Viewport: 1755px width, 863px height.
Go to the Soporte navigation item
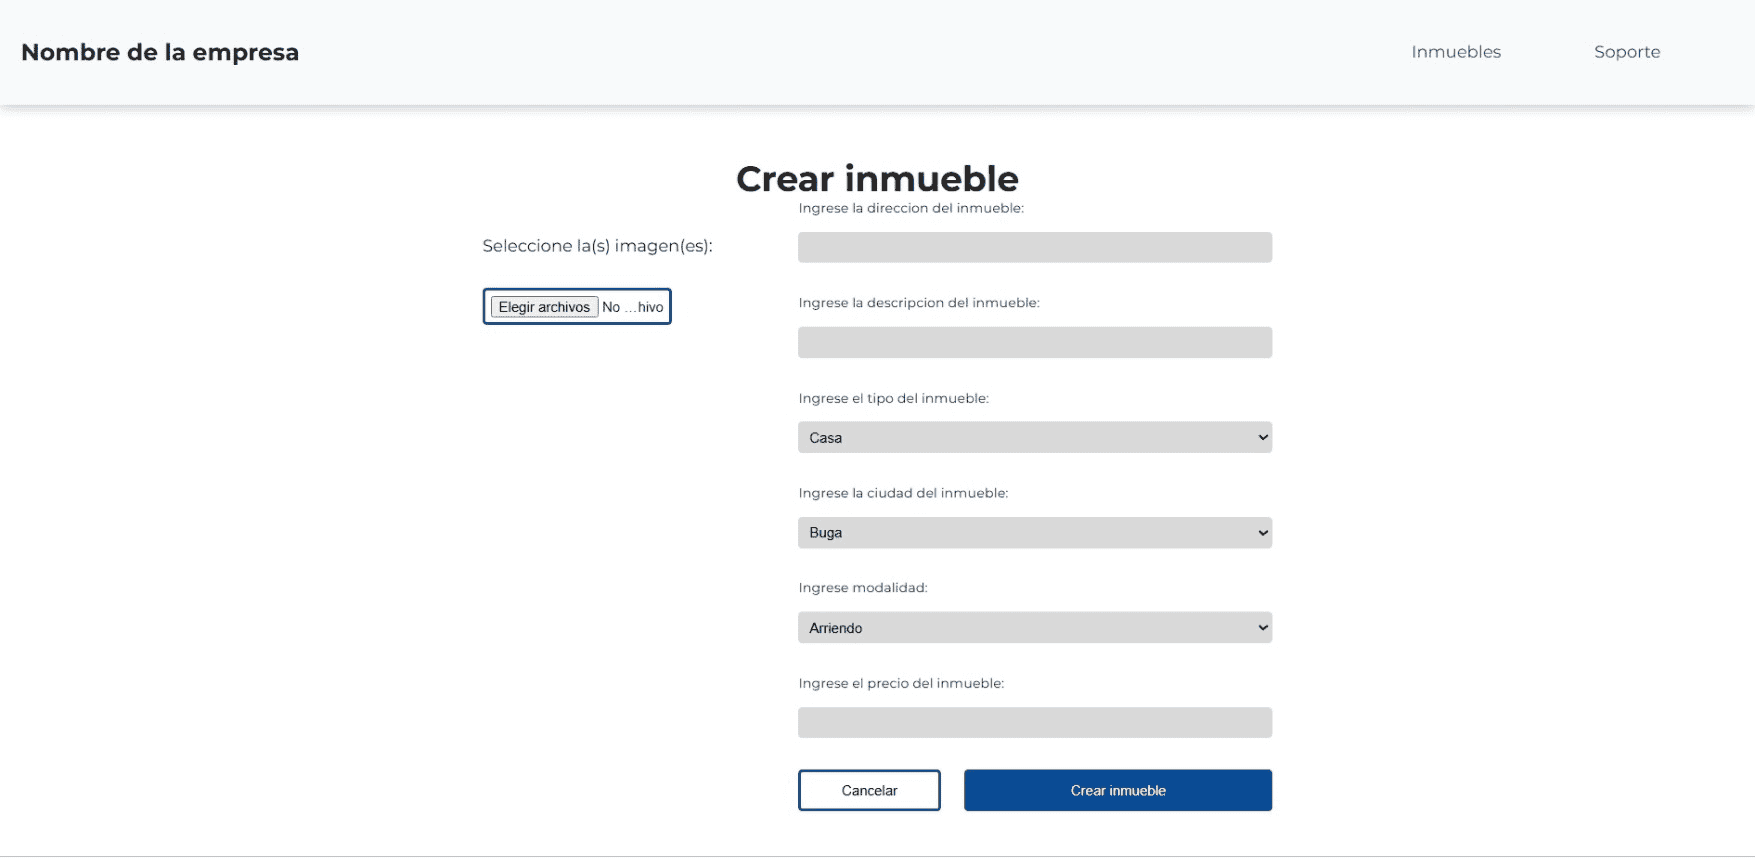[1627, 52]
